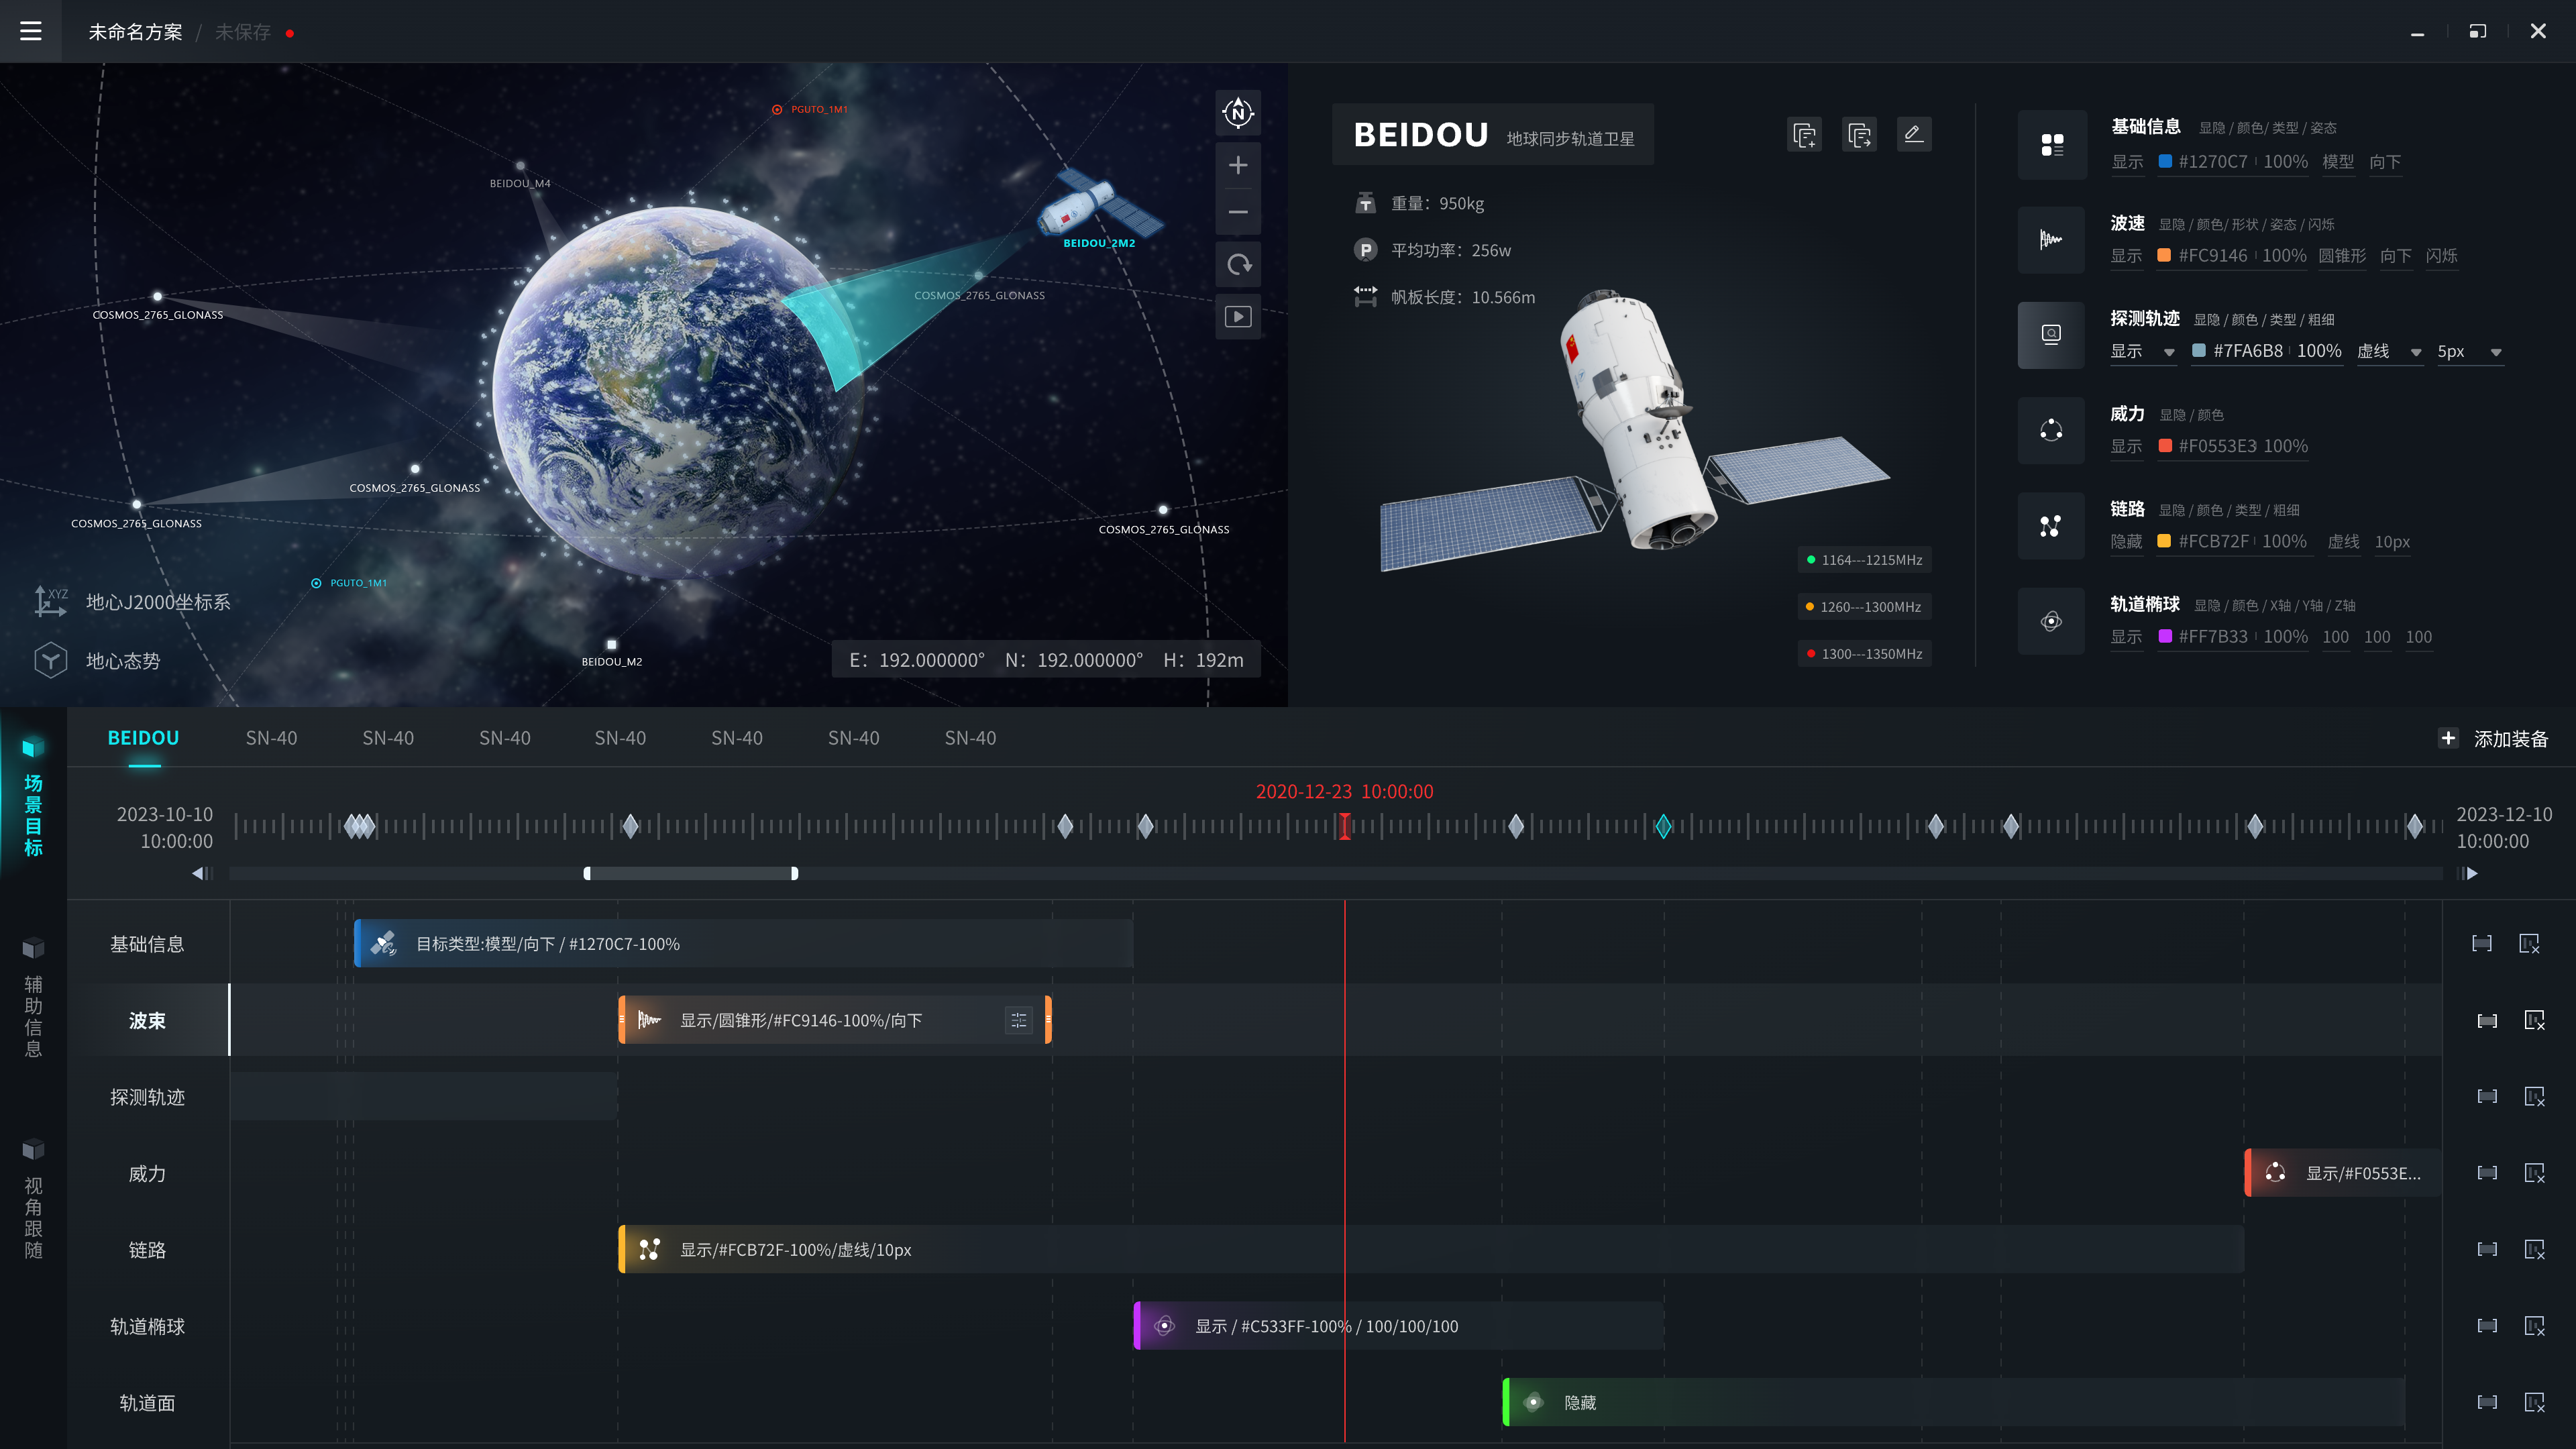The image size is (2576, 1449).
Task: Click the cyan highlighted timeline keyframe
Action: [1663, 826]
